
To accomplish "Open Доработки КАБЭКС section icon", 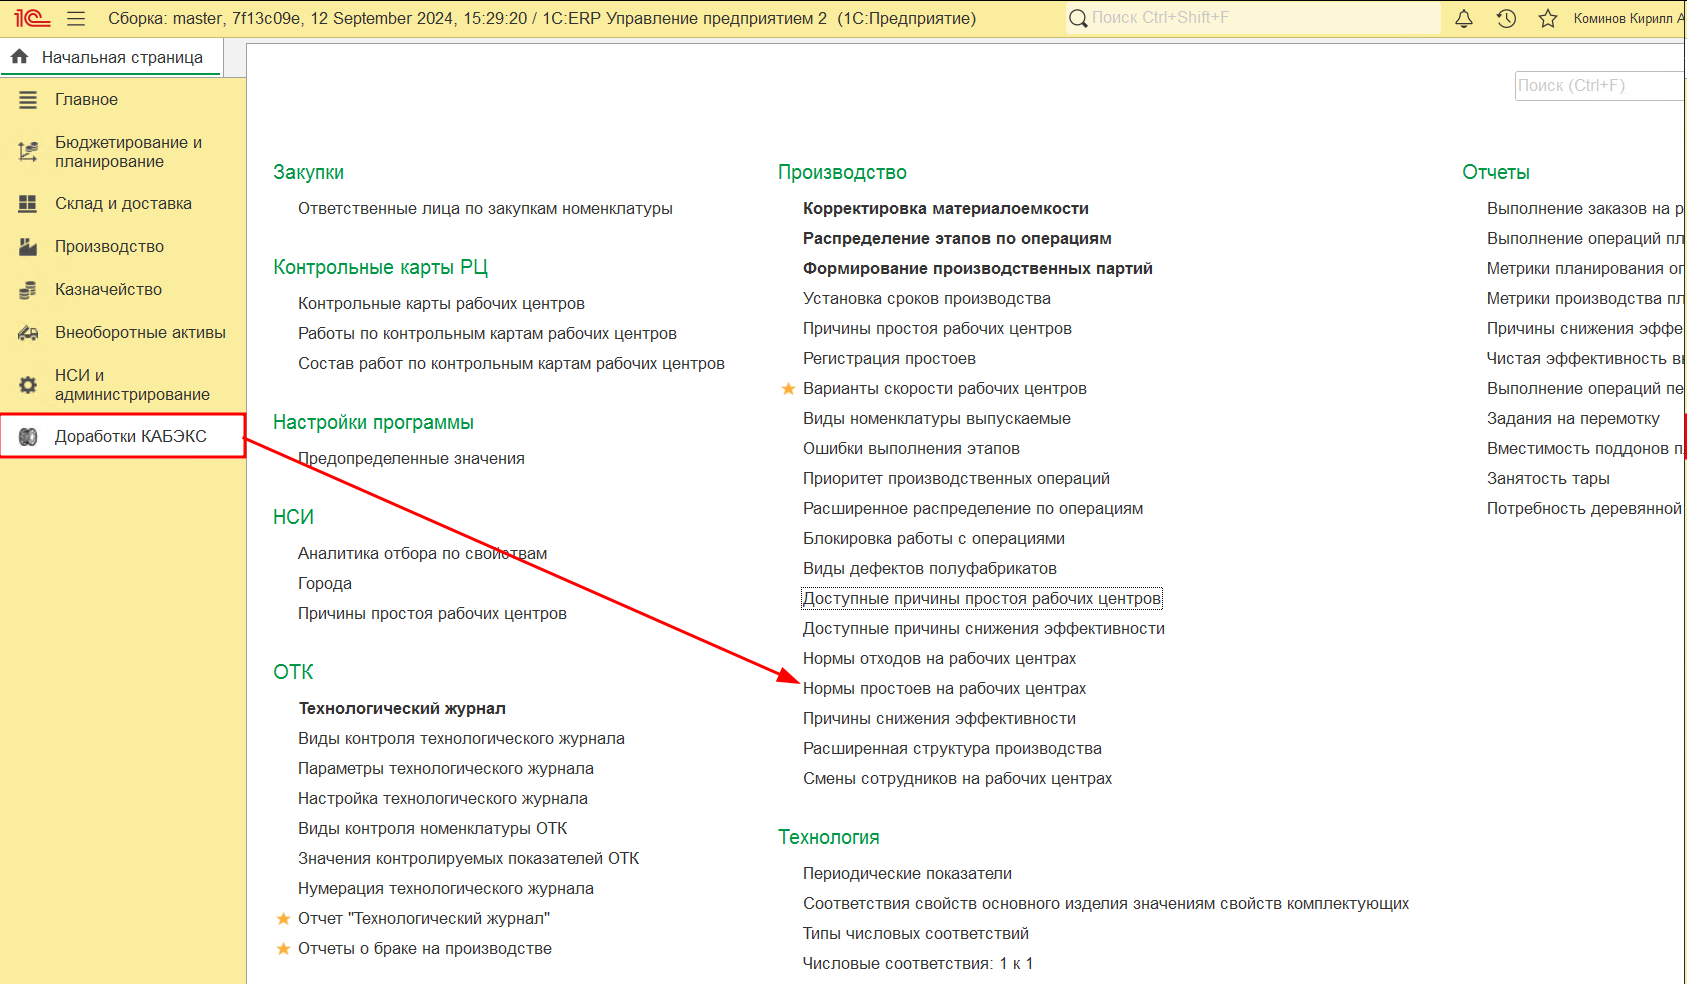I will (x=28, y=436).
